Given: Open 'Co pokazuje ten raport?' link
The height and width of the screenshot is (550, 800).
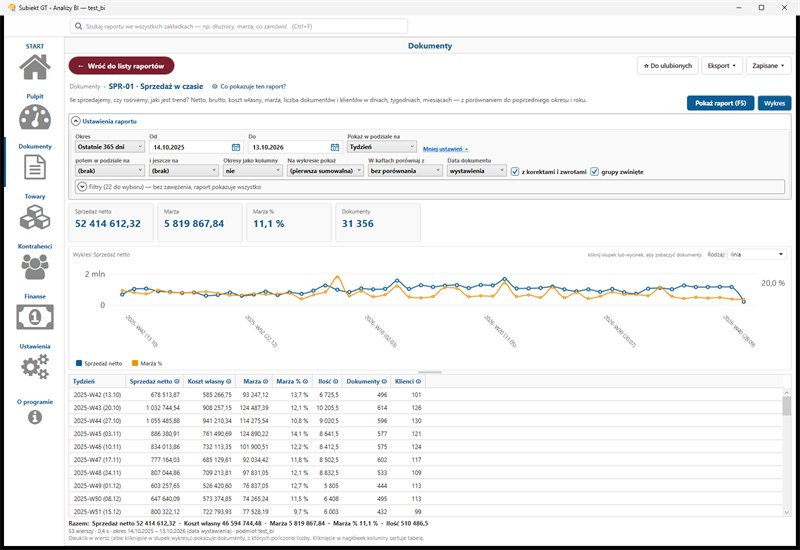Looking at the screenshot, I should (x=249, y=87).
